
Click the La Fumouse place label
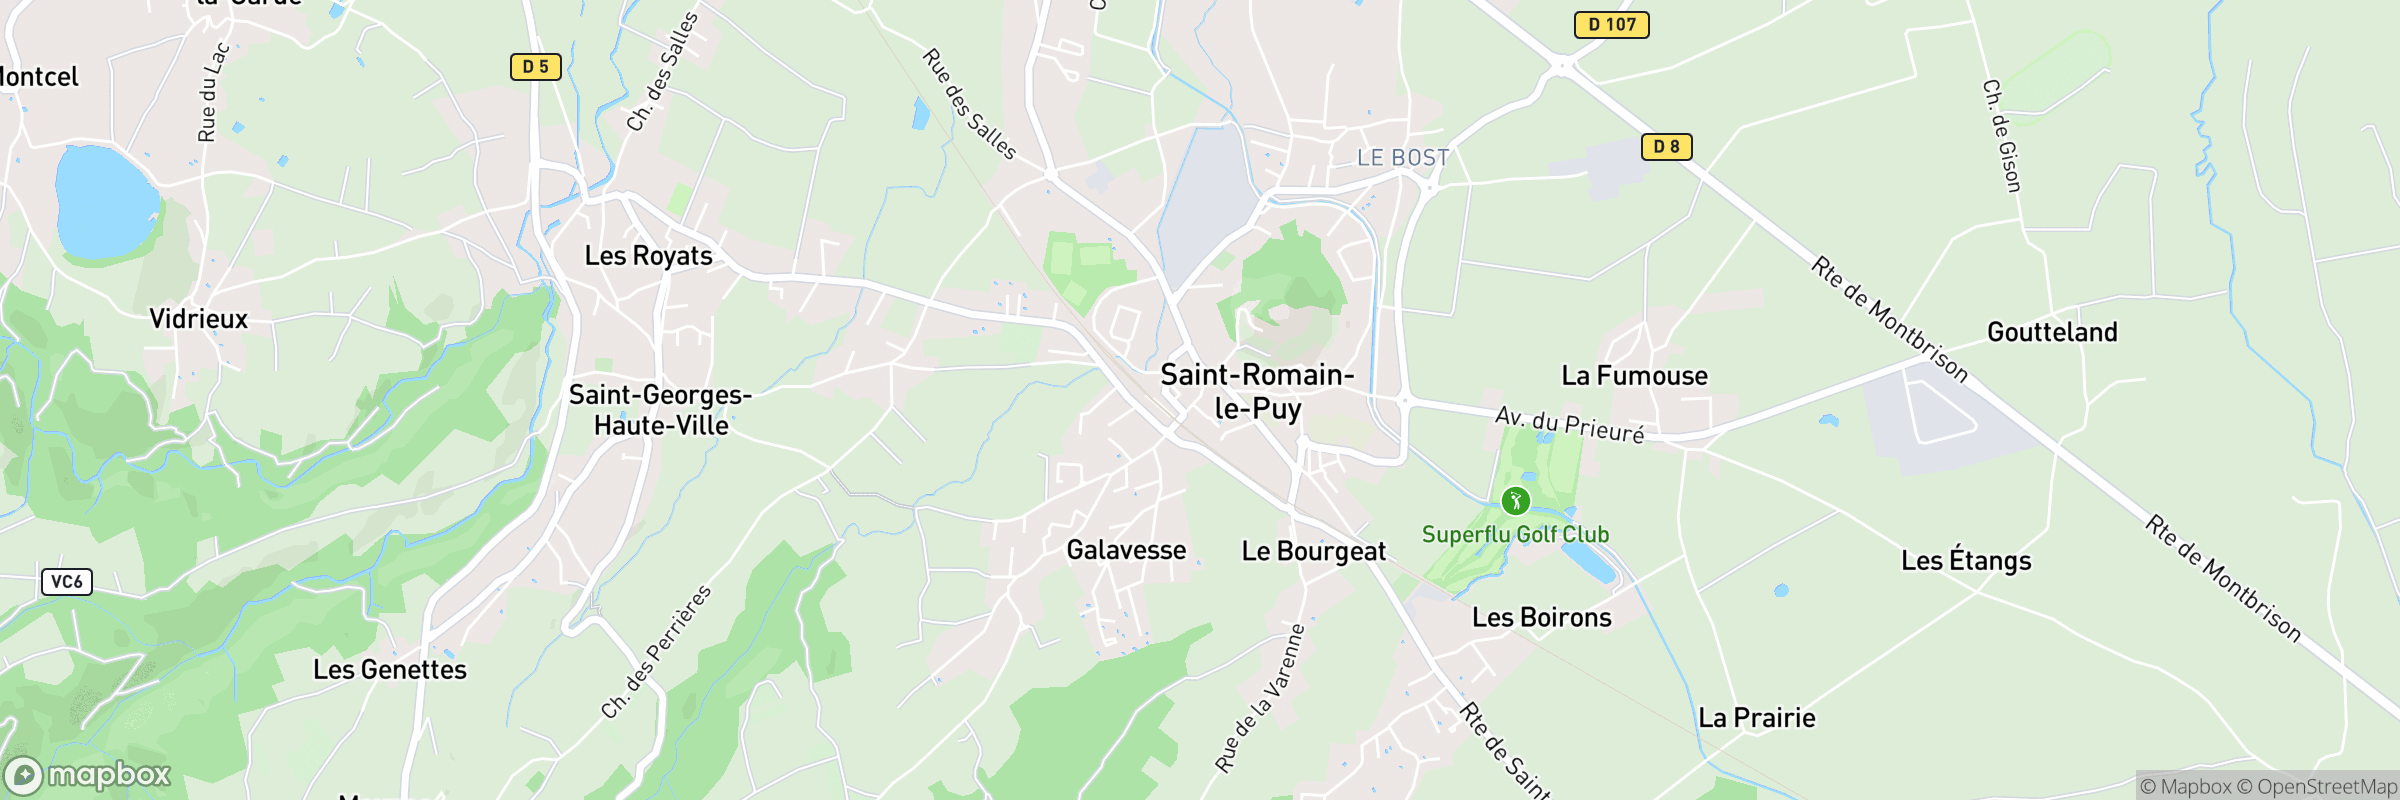click(1635, 376)
